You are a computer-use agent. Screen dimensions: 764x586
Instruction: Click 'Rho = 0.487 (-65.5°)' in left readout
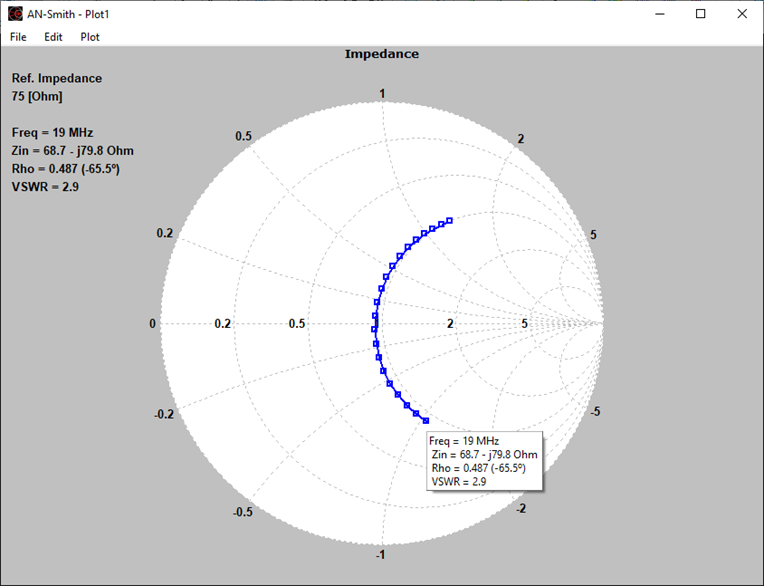pos(66,169)
